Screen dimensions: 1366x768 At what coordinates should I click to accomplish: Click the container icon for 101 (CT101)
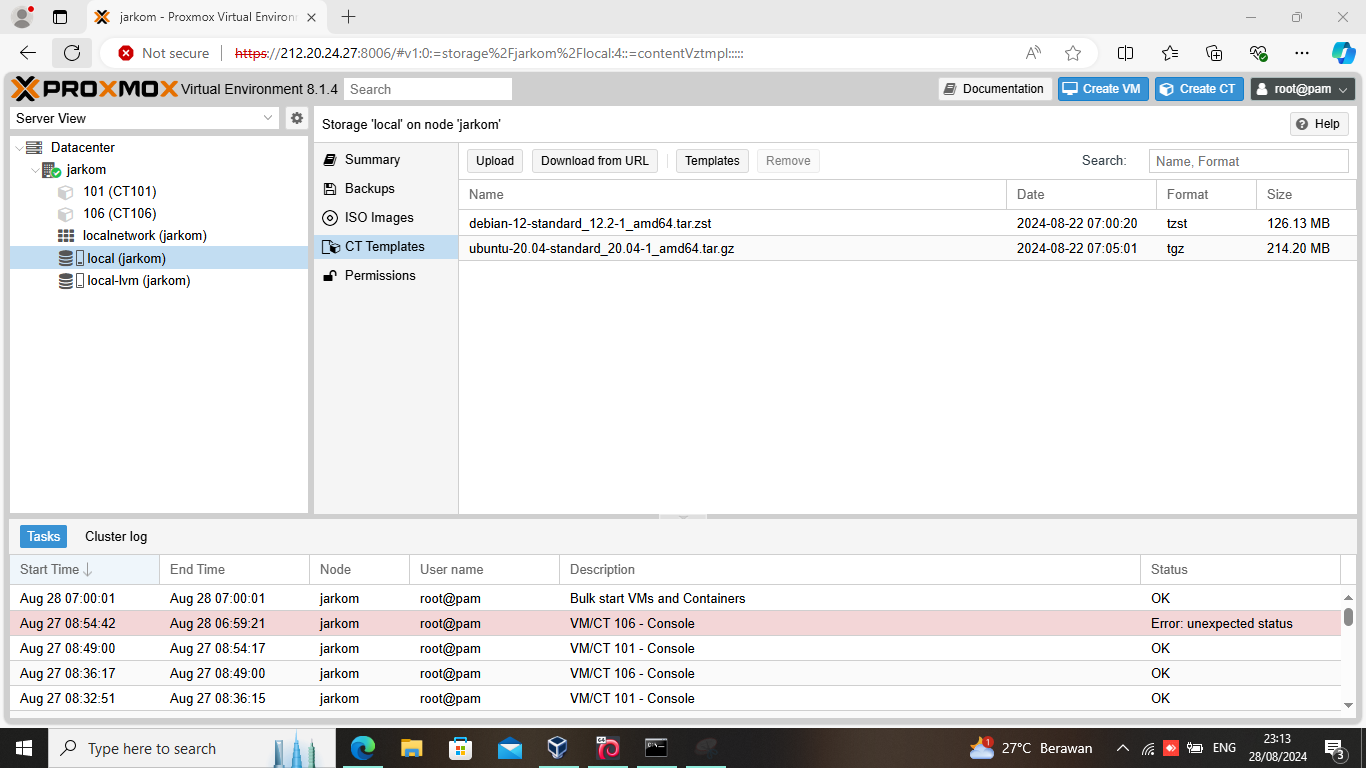(66, 192)
